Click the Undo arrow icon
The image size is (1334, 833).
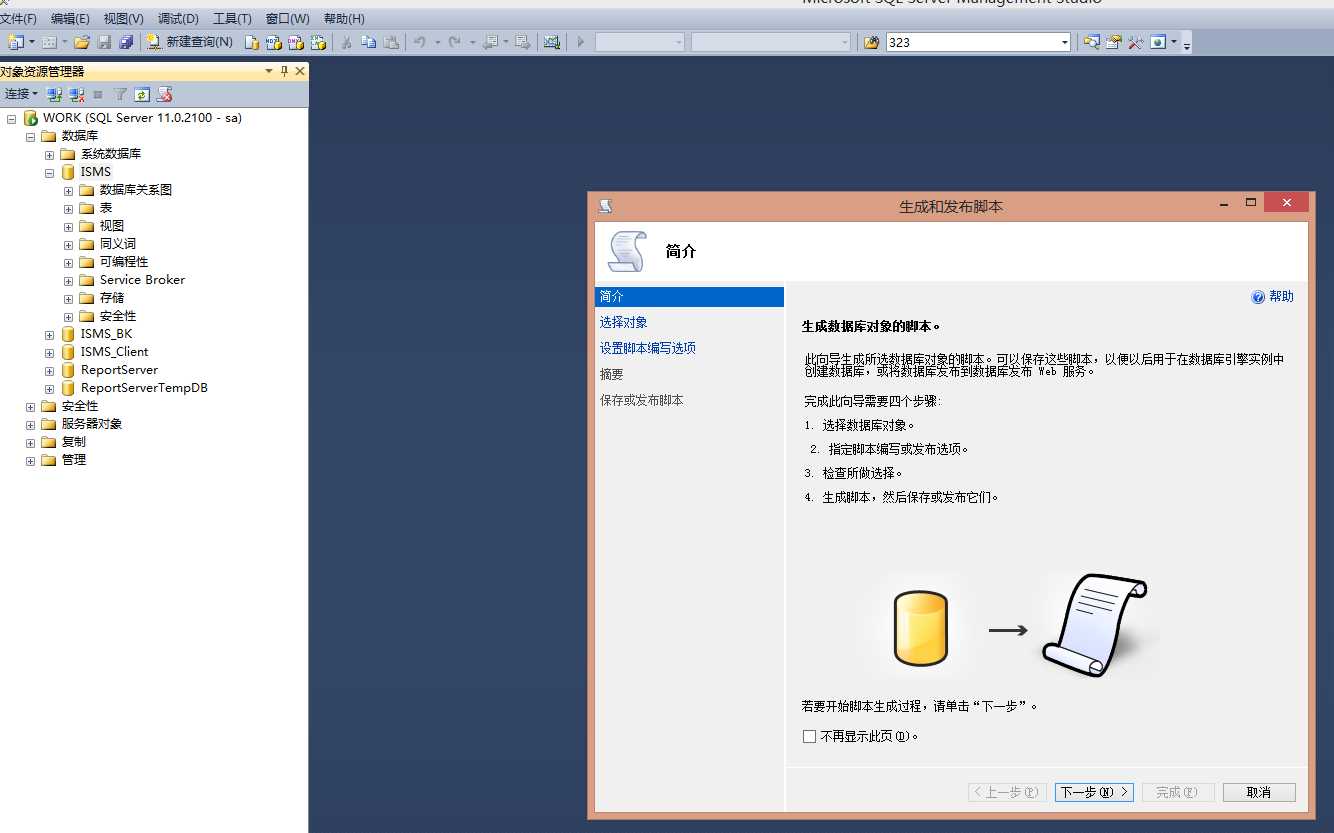(420, 42)
